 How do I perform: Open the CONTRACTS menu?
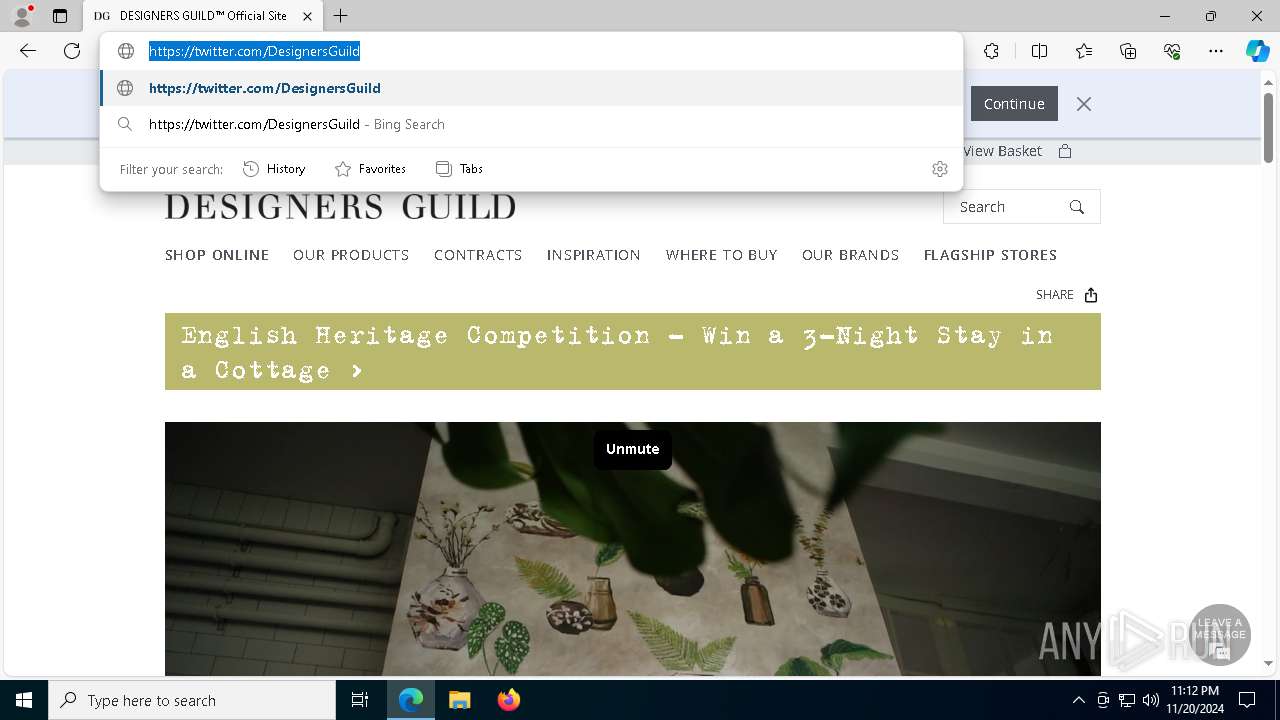[478, 255]
